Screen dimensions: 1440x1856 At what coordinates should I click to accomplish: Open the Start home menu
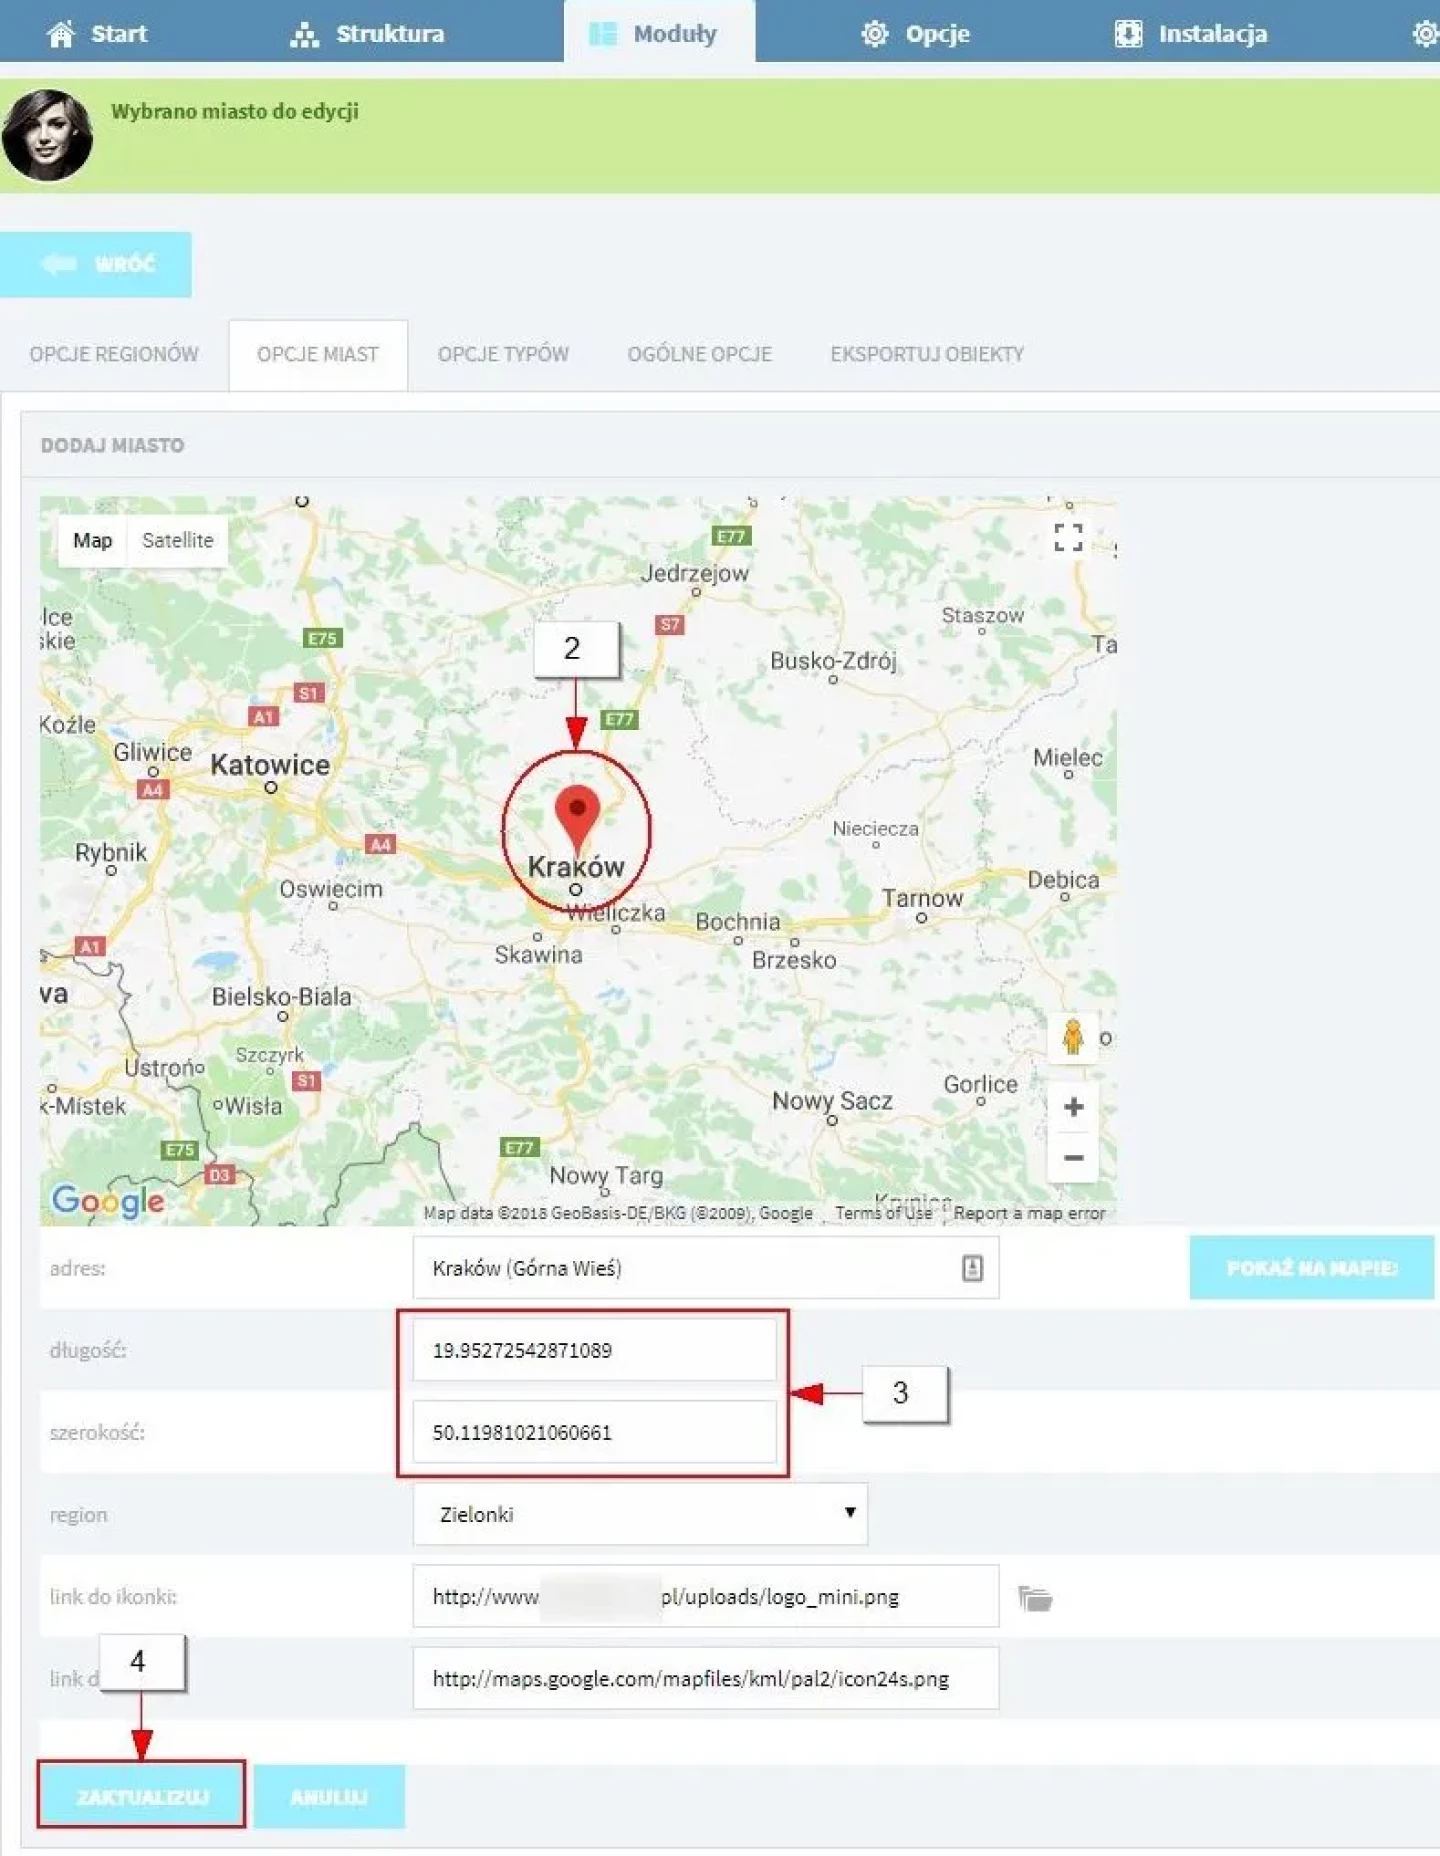[97, 33]
